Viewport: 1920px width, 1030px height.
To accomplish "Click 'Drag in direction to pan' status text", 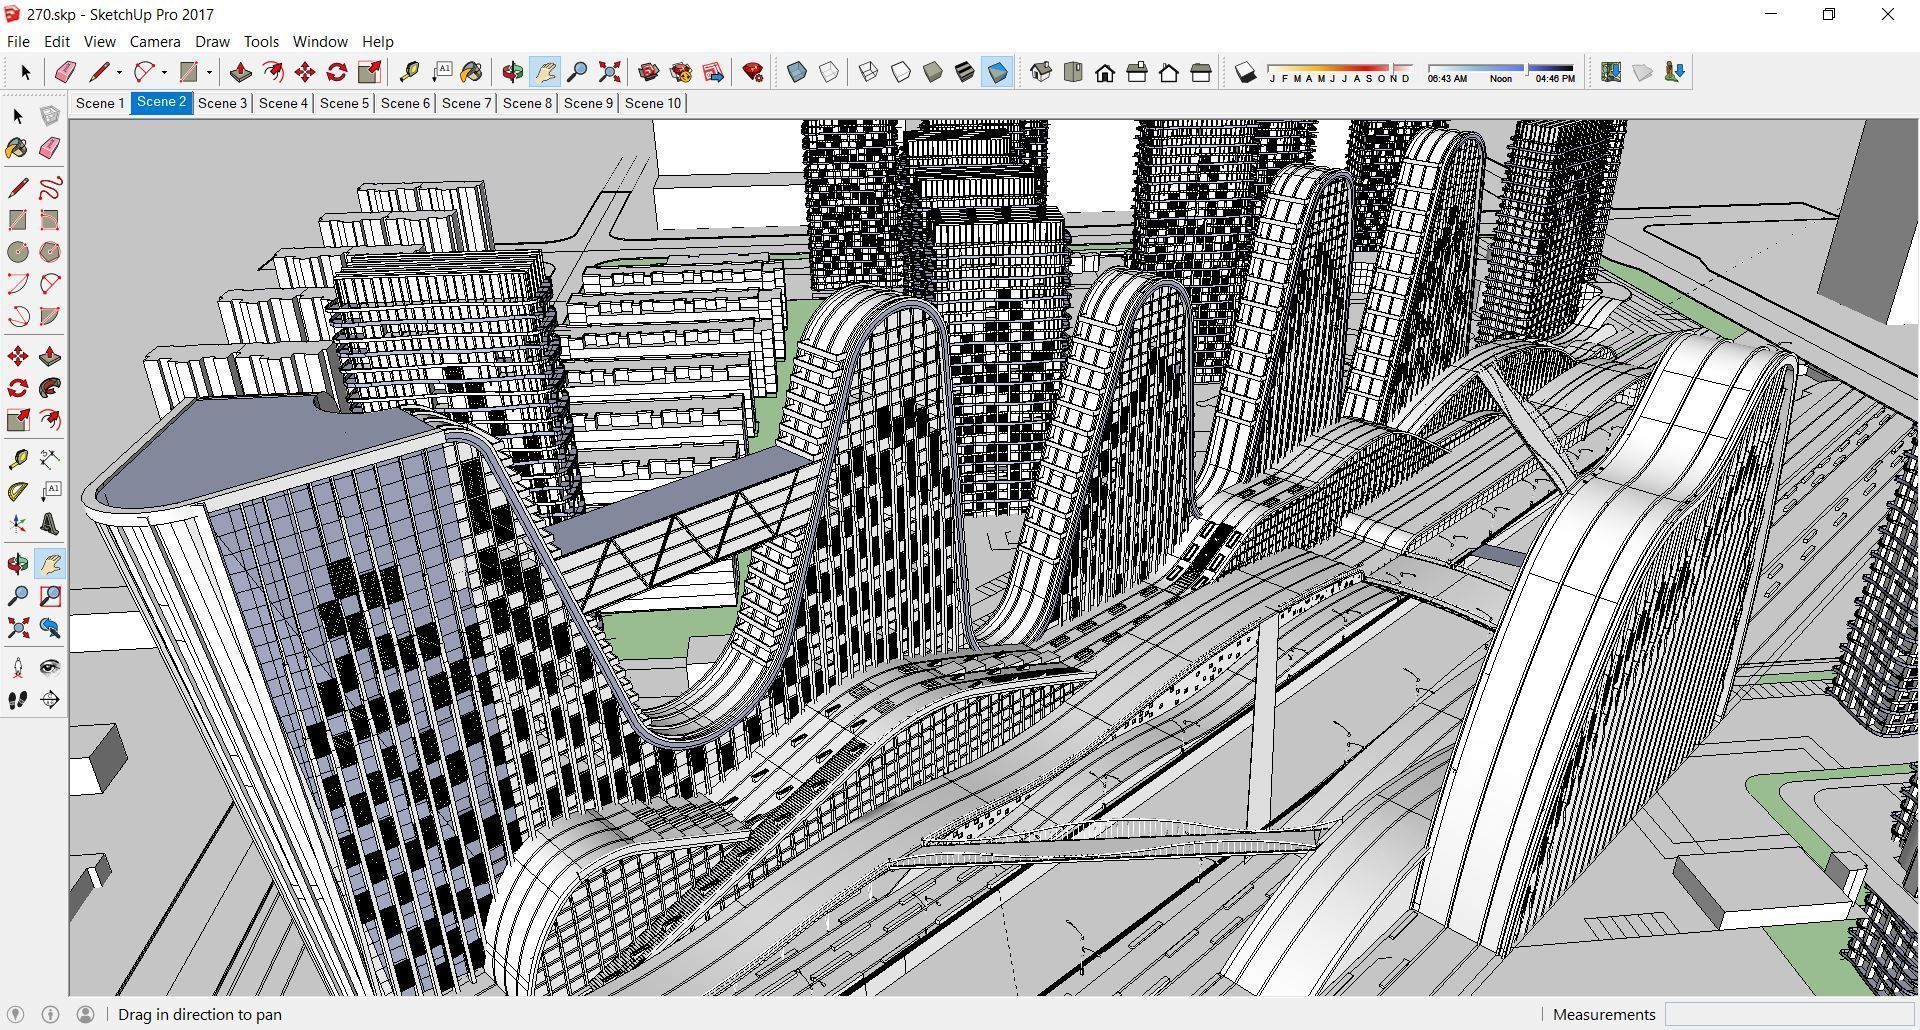I will click(x=200, y=1014).
